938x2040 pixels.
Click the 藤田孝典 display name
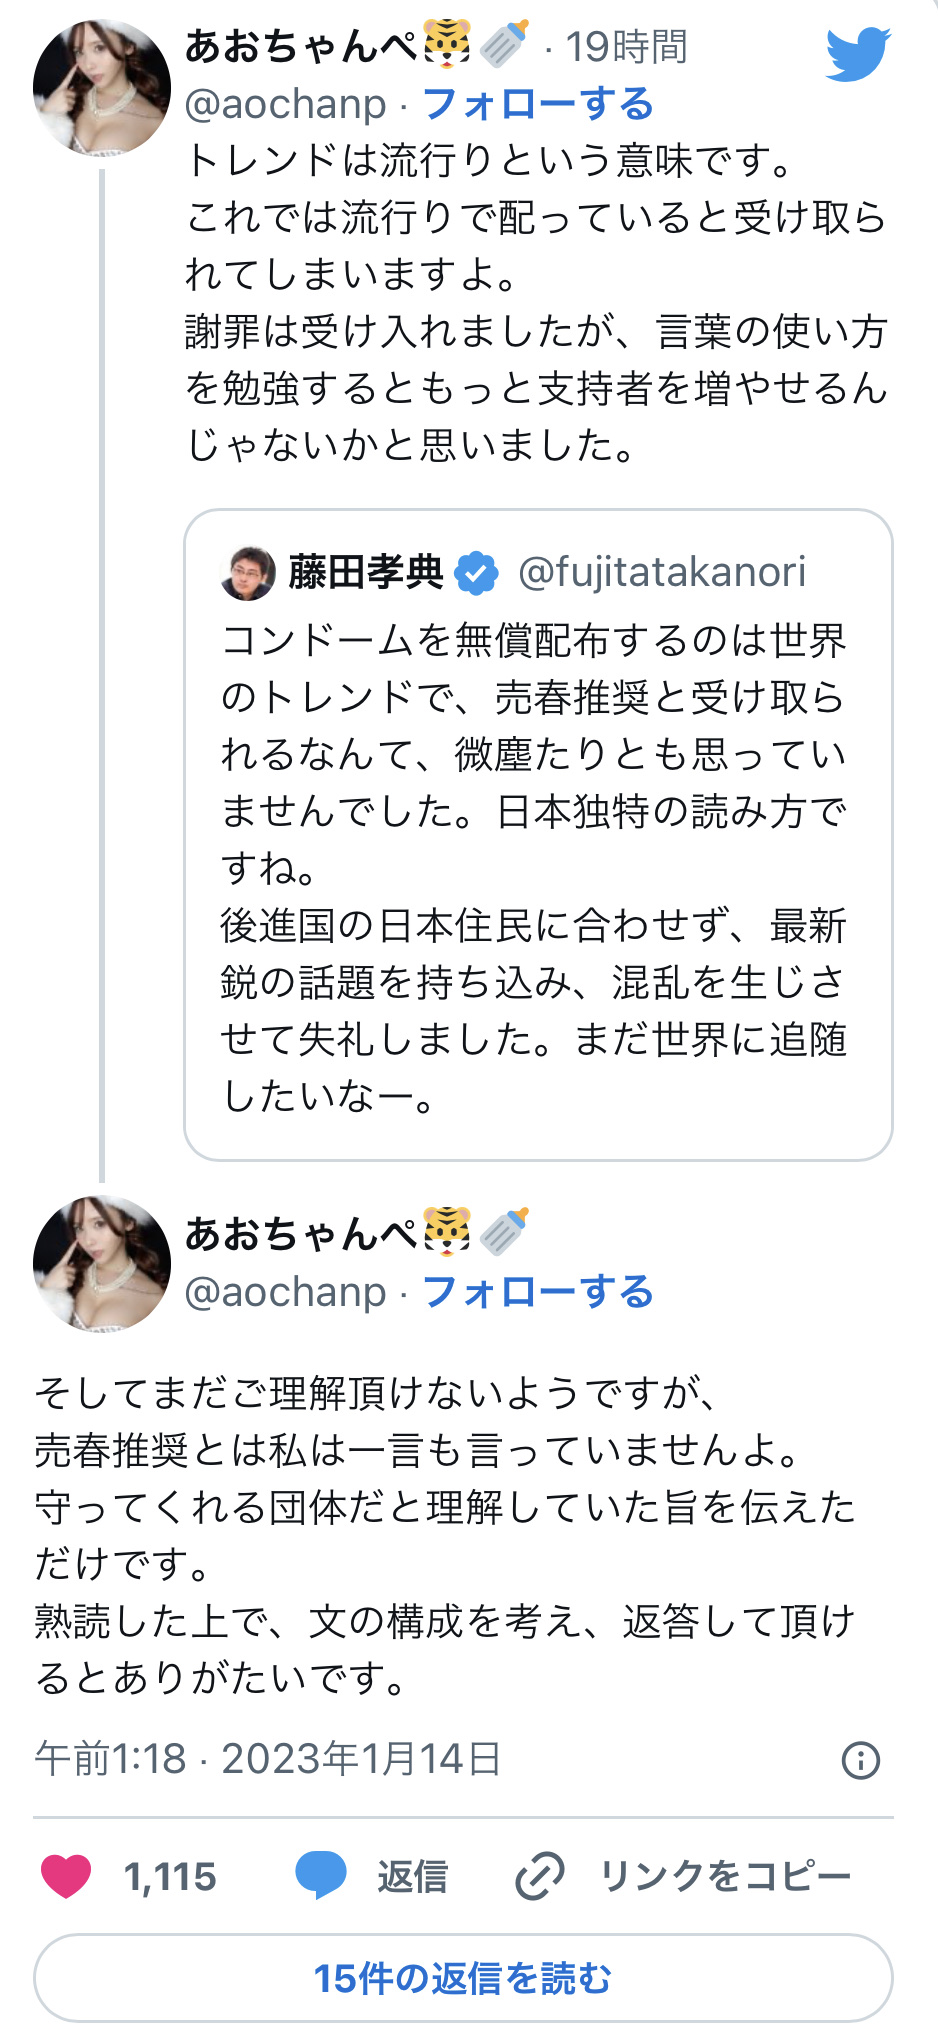366,572
